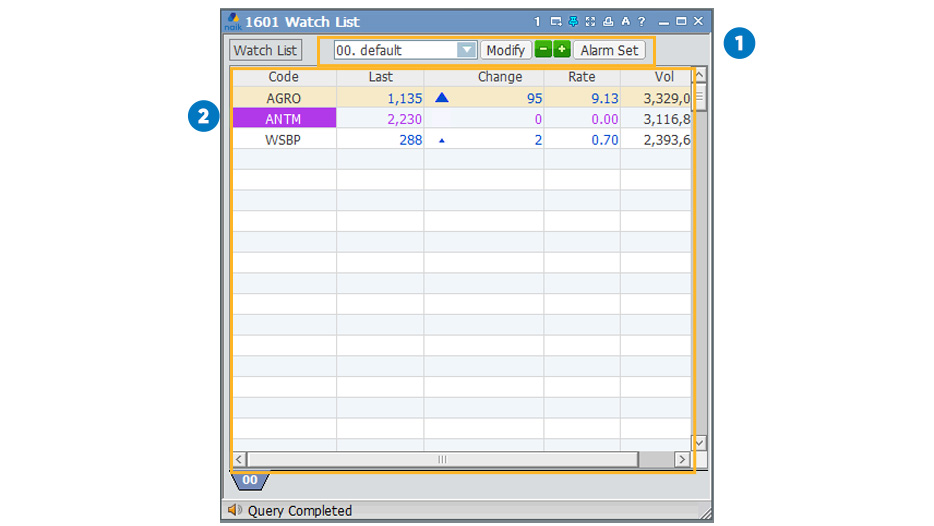Click the pin window icon in title bar
The image size is (934, 526).
tap(573, 21)
